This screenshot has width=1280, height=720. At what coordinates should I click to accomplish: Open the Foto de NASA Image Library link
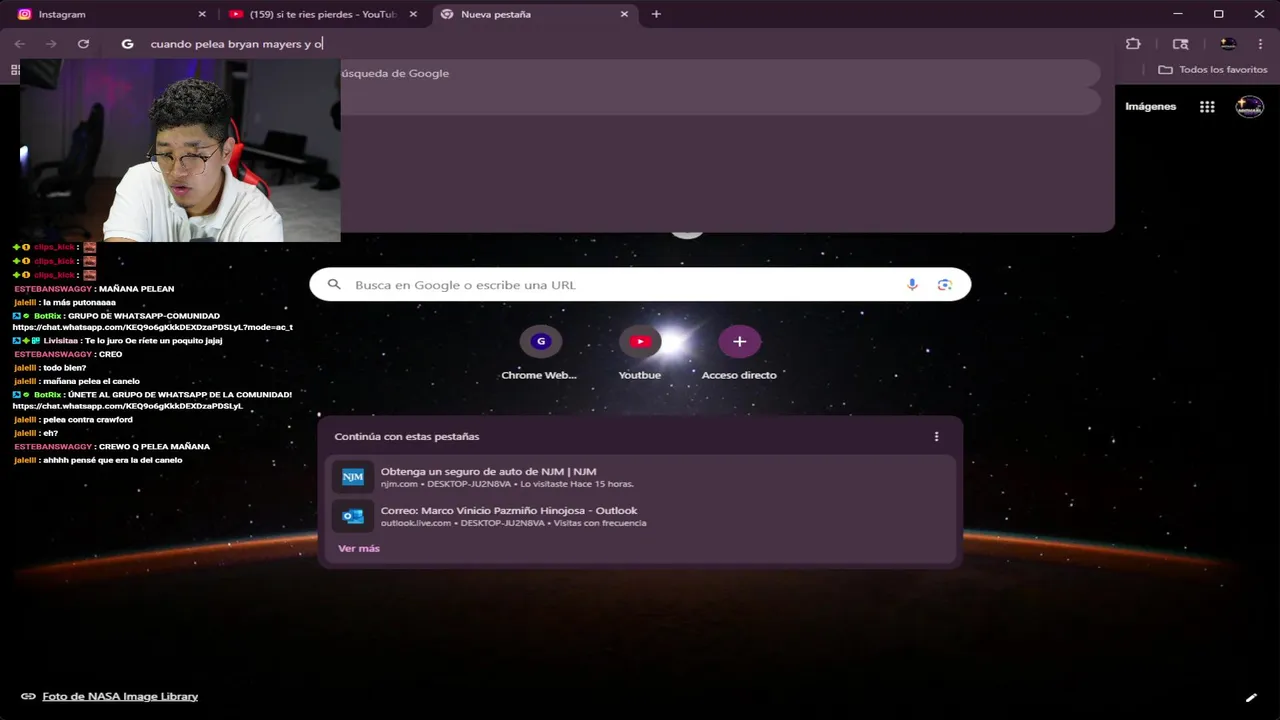(x=120, y=696)
